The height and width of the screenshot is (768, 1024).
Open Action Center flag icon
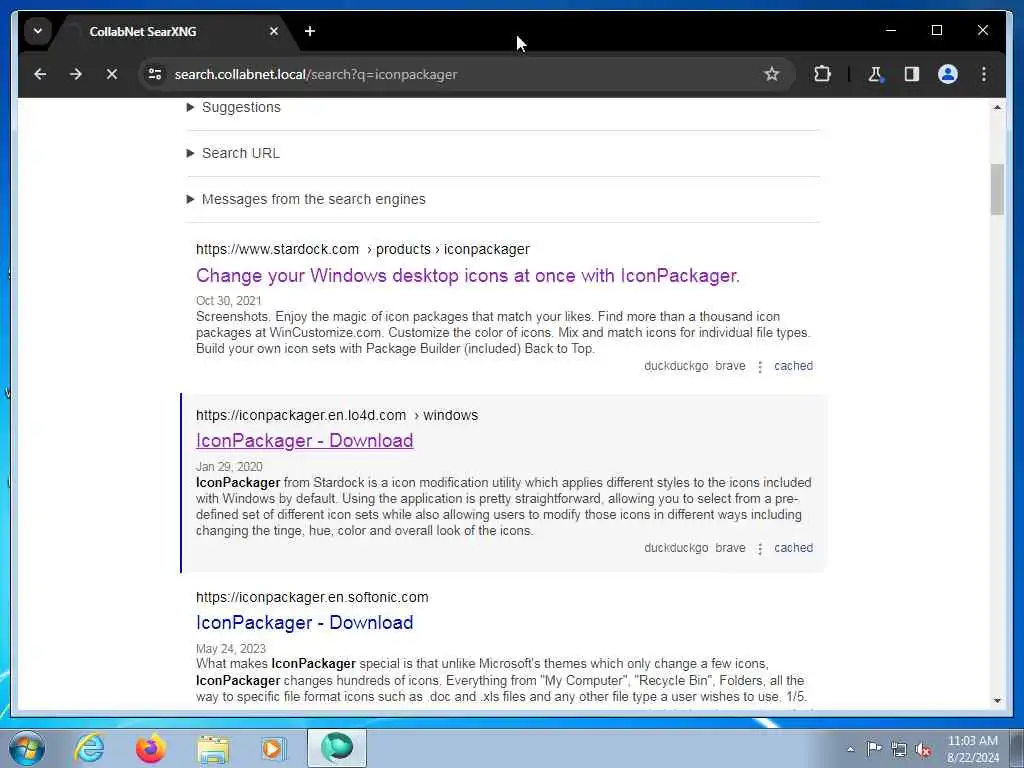[874, 749]
